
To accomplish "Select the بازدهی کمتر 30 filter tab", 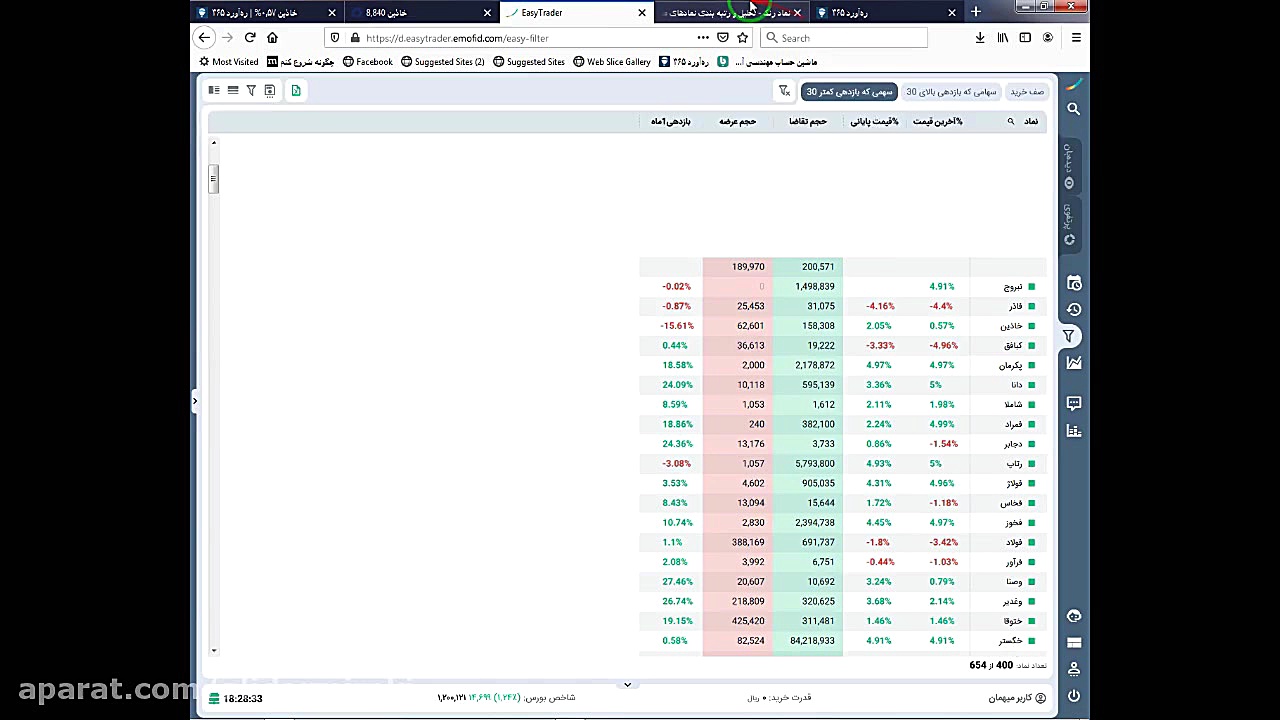I will pyautogui.click(x=849, y=92).
